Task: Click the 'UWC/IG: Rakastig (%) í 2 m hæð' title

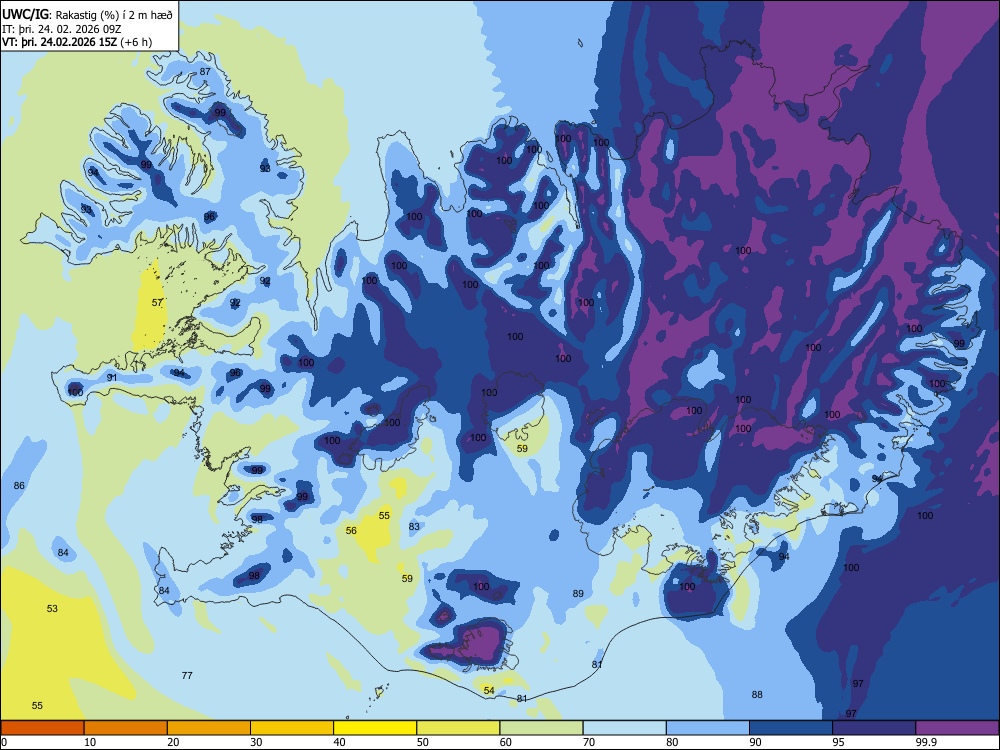Action: (87, 15)
